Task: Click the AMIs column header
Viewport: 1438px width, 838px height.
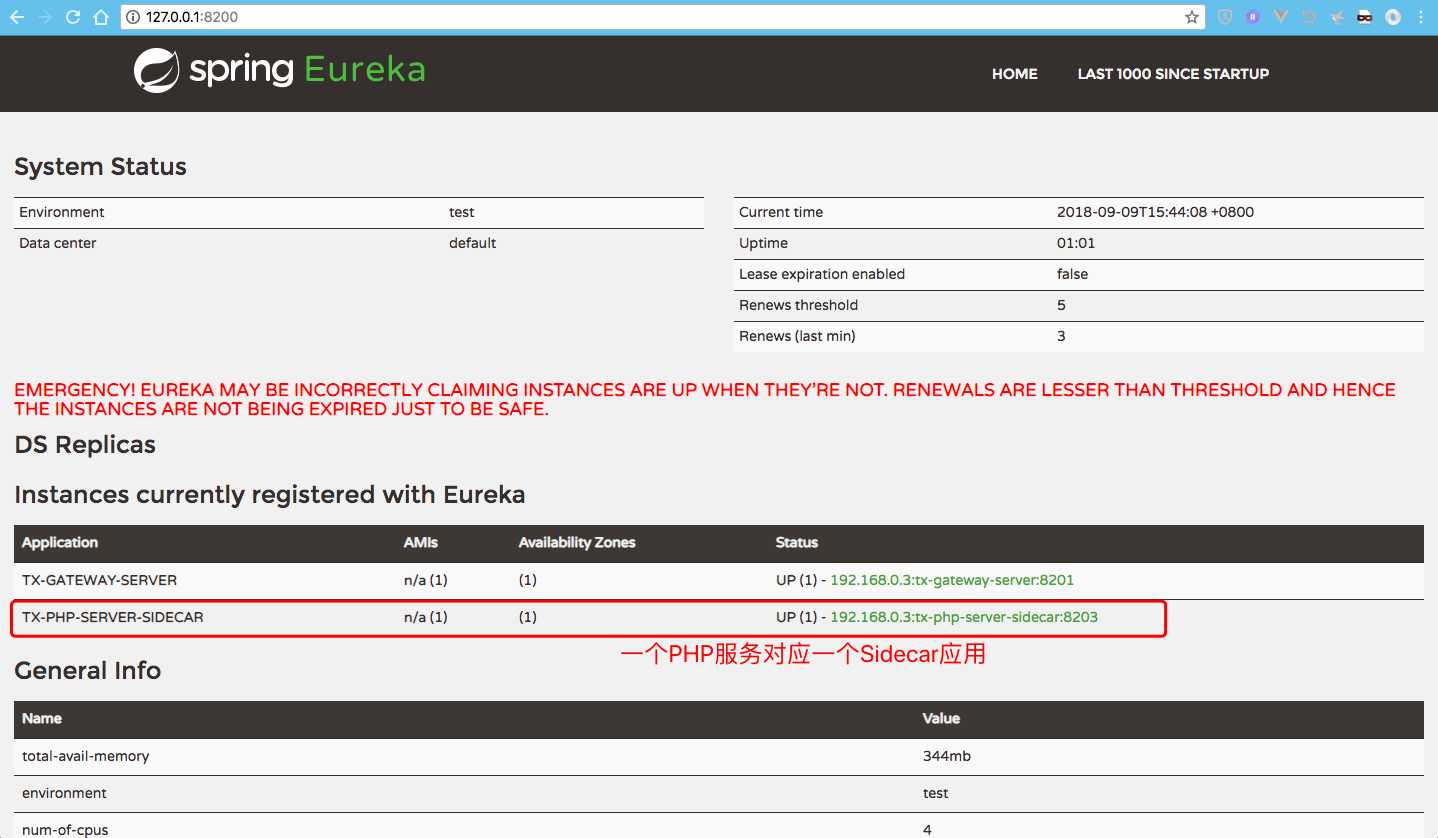Action: [x=421, y=543]
